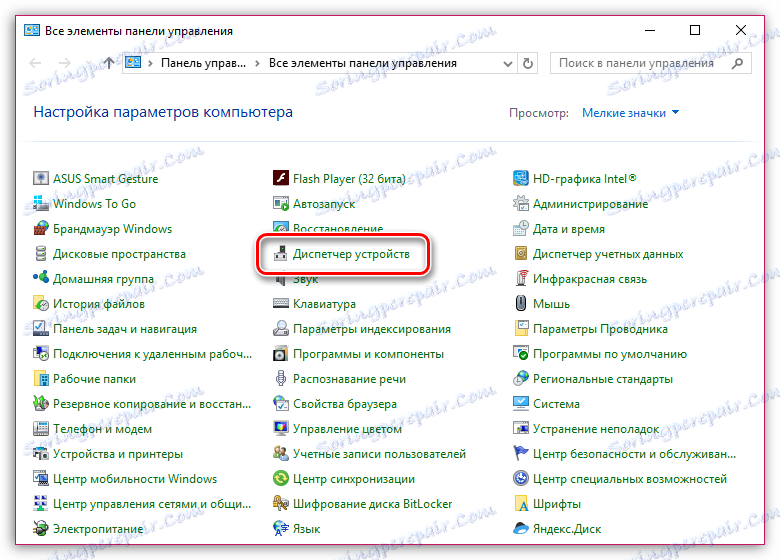Open Устранение неполадок link
This screenshot has width=780, height=560.
(596, 429)
